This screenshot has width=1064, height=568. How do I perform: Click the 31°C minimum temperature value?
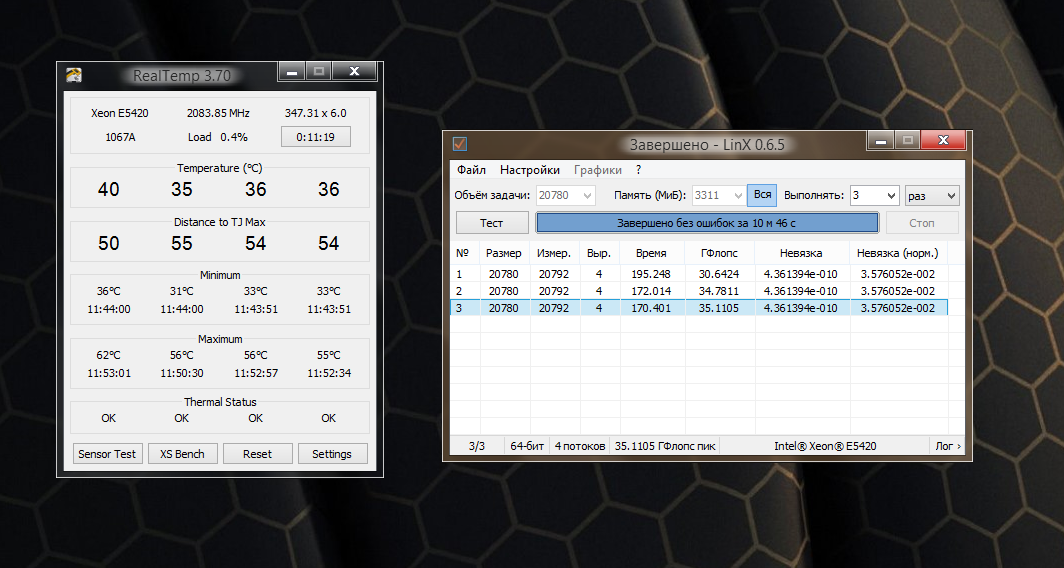182,292
